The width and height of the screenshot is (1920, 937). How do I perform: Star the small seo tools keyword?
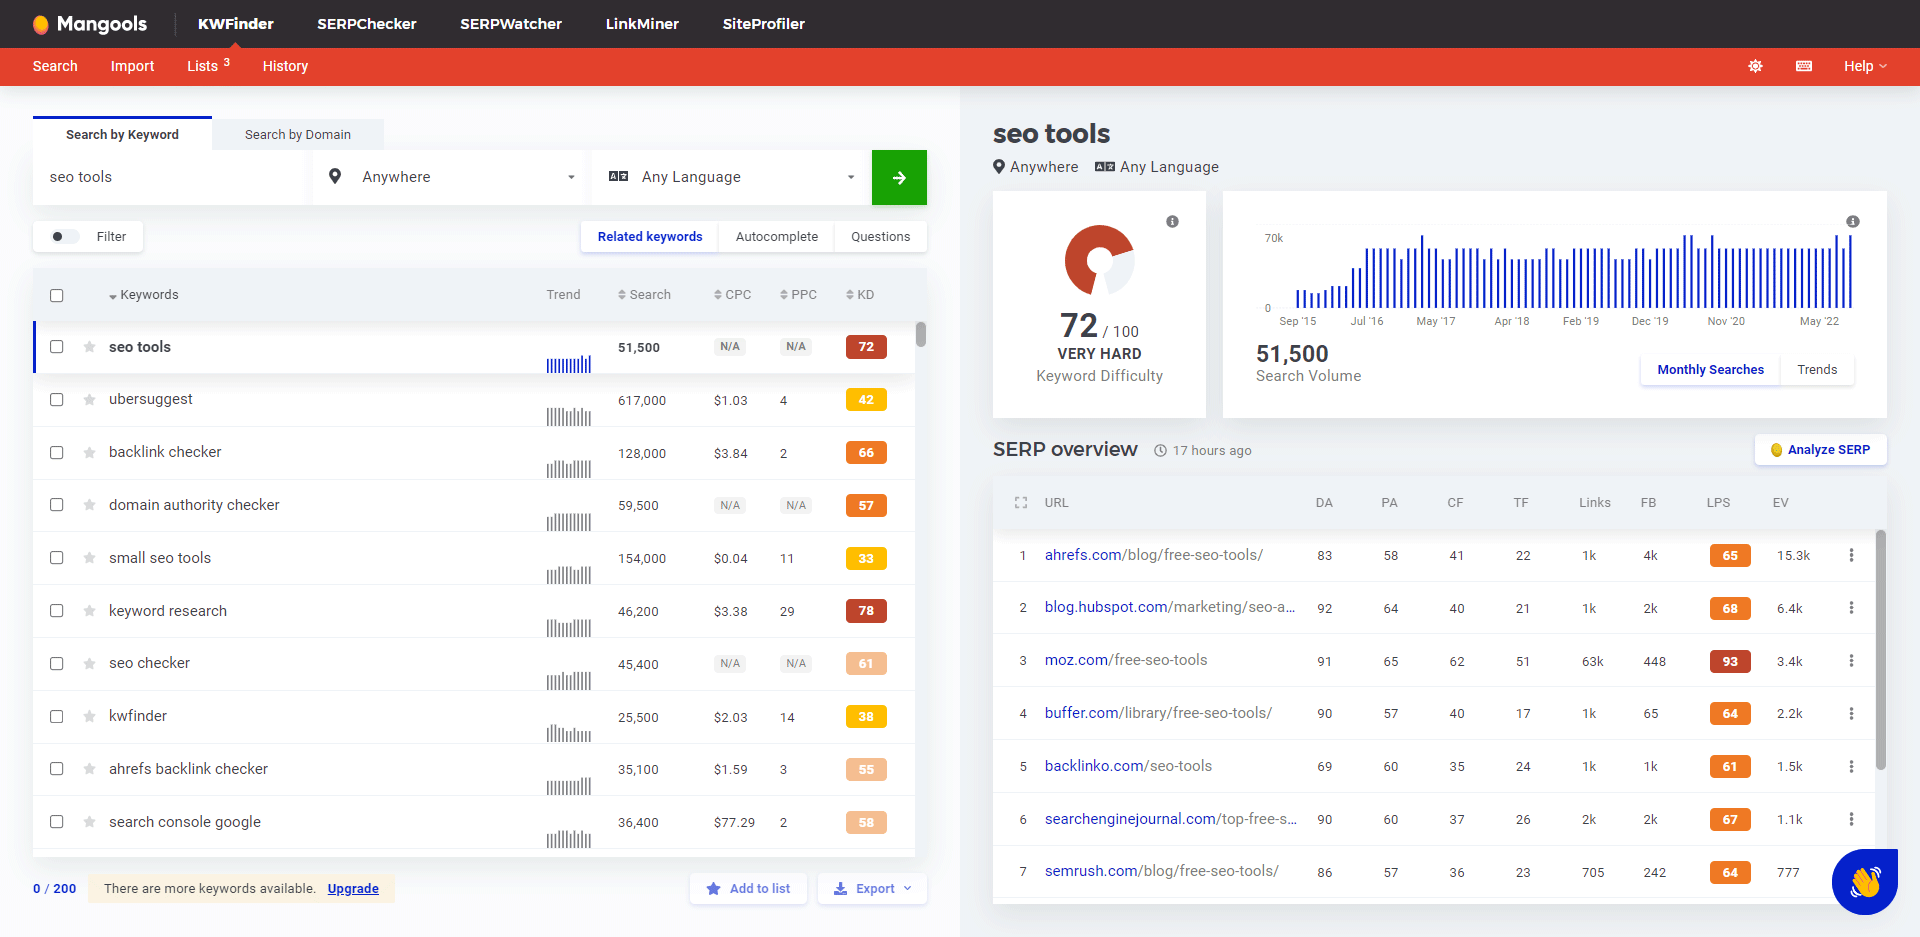pyautogui.click(x=89, y=558)
